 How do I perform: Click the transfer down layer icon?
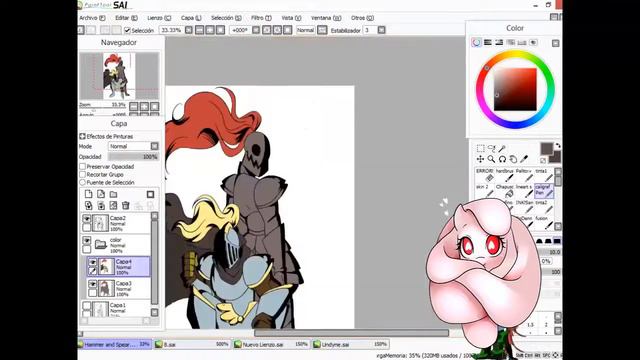tap(89, 206)
